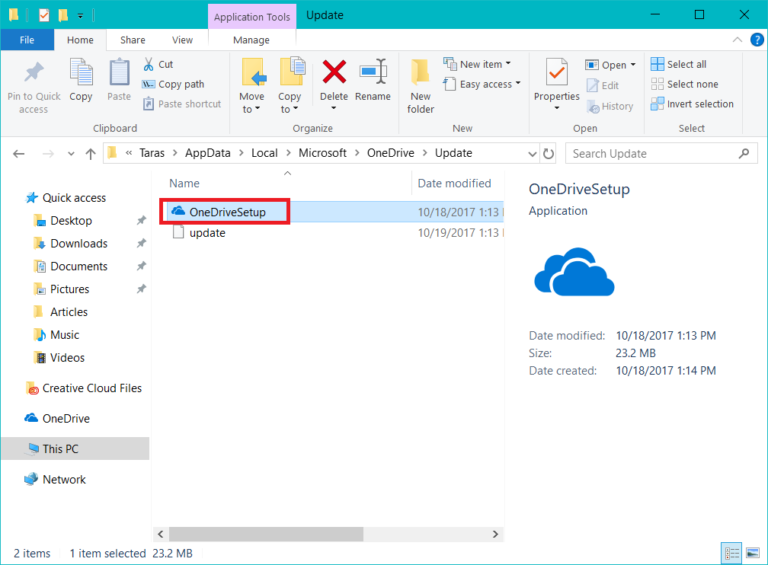
Task: Switch to the Share tab
Action: pos(133,40)
